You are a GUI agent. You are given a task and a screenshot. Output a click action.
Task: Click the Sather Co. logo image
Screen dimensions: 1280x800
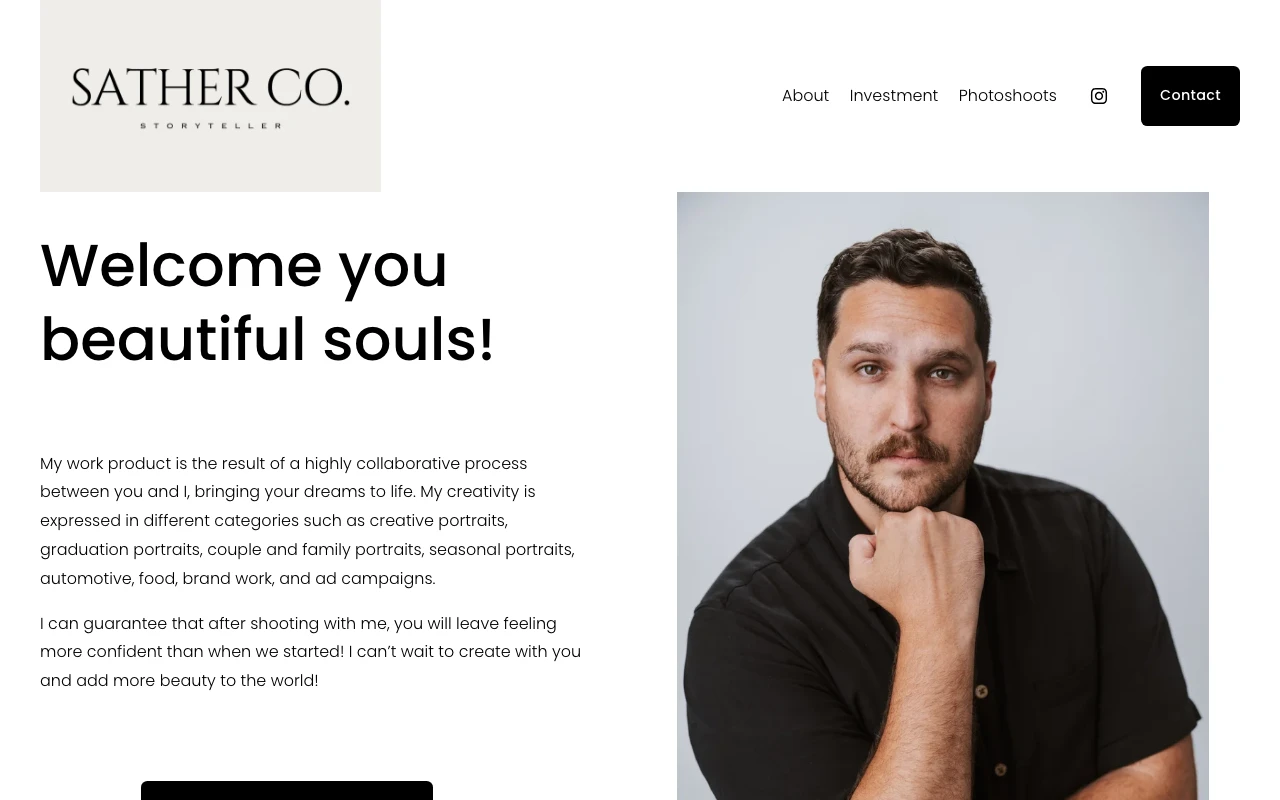pyautogui.click(x=210, y=96)
